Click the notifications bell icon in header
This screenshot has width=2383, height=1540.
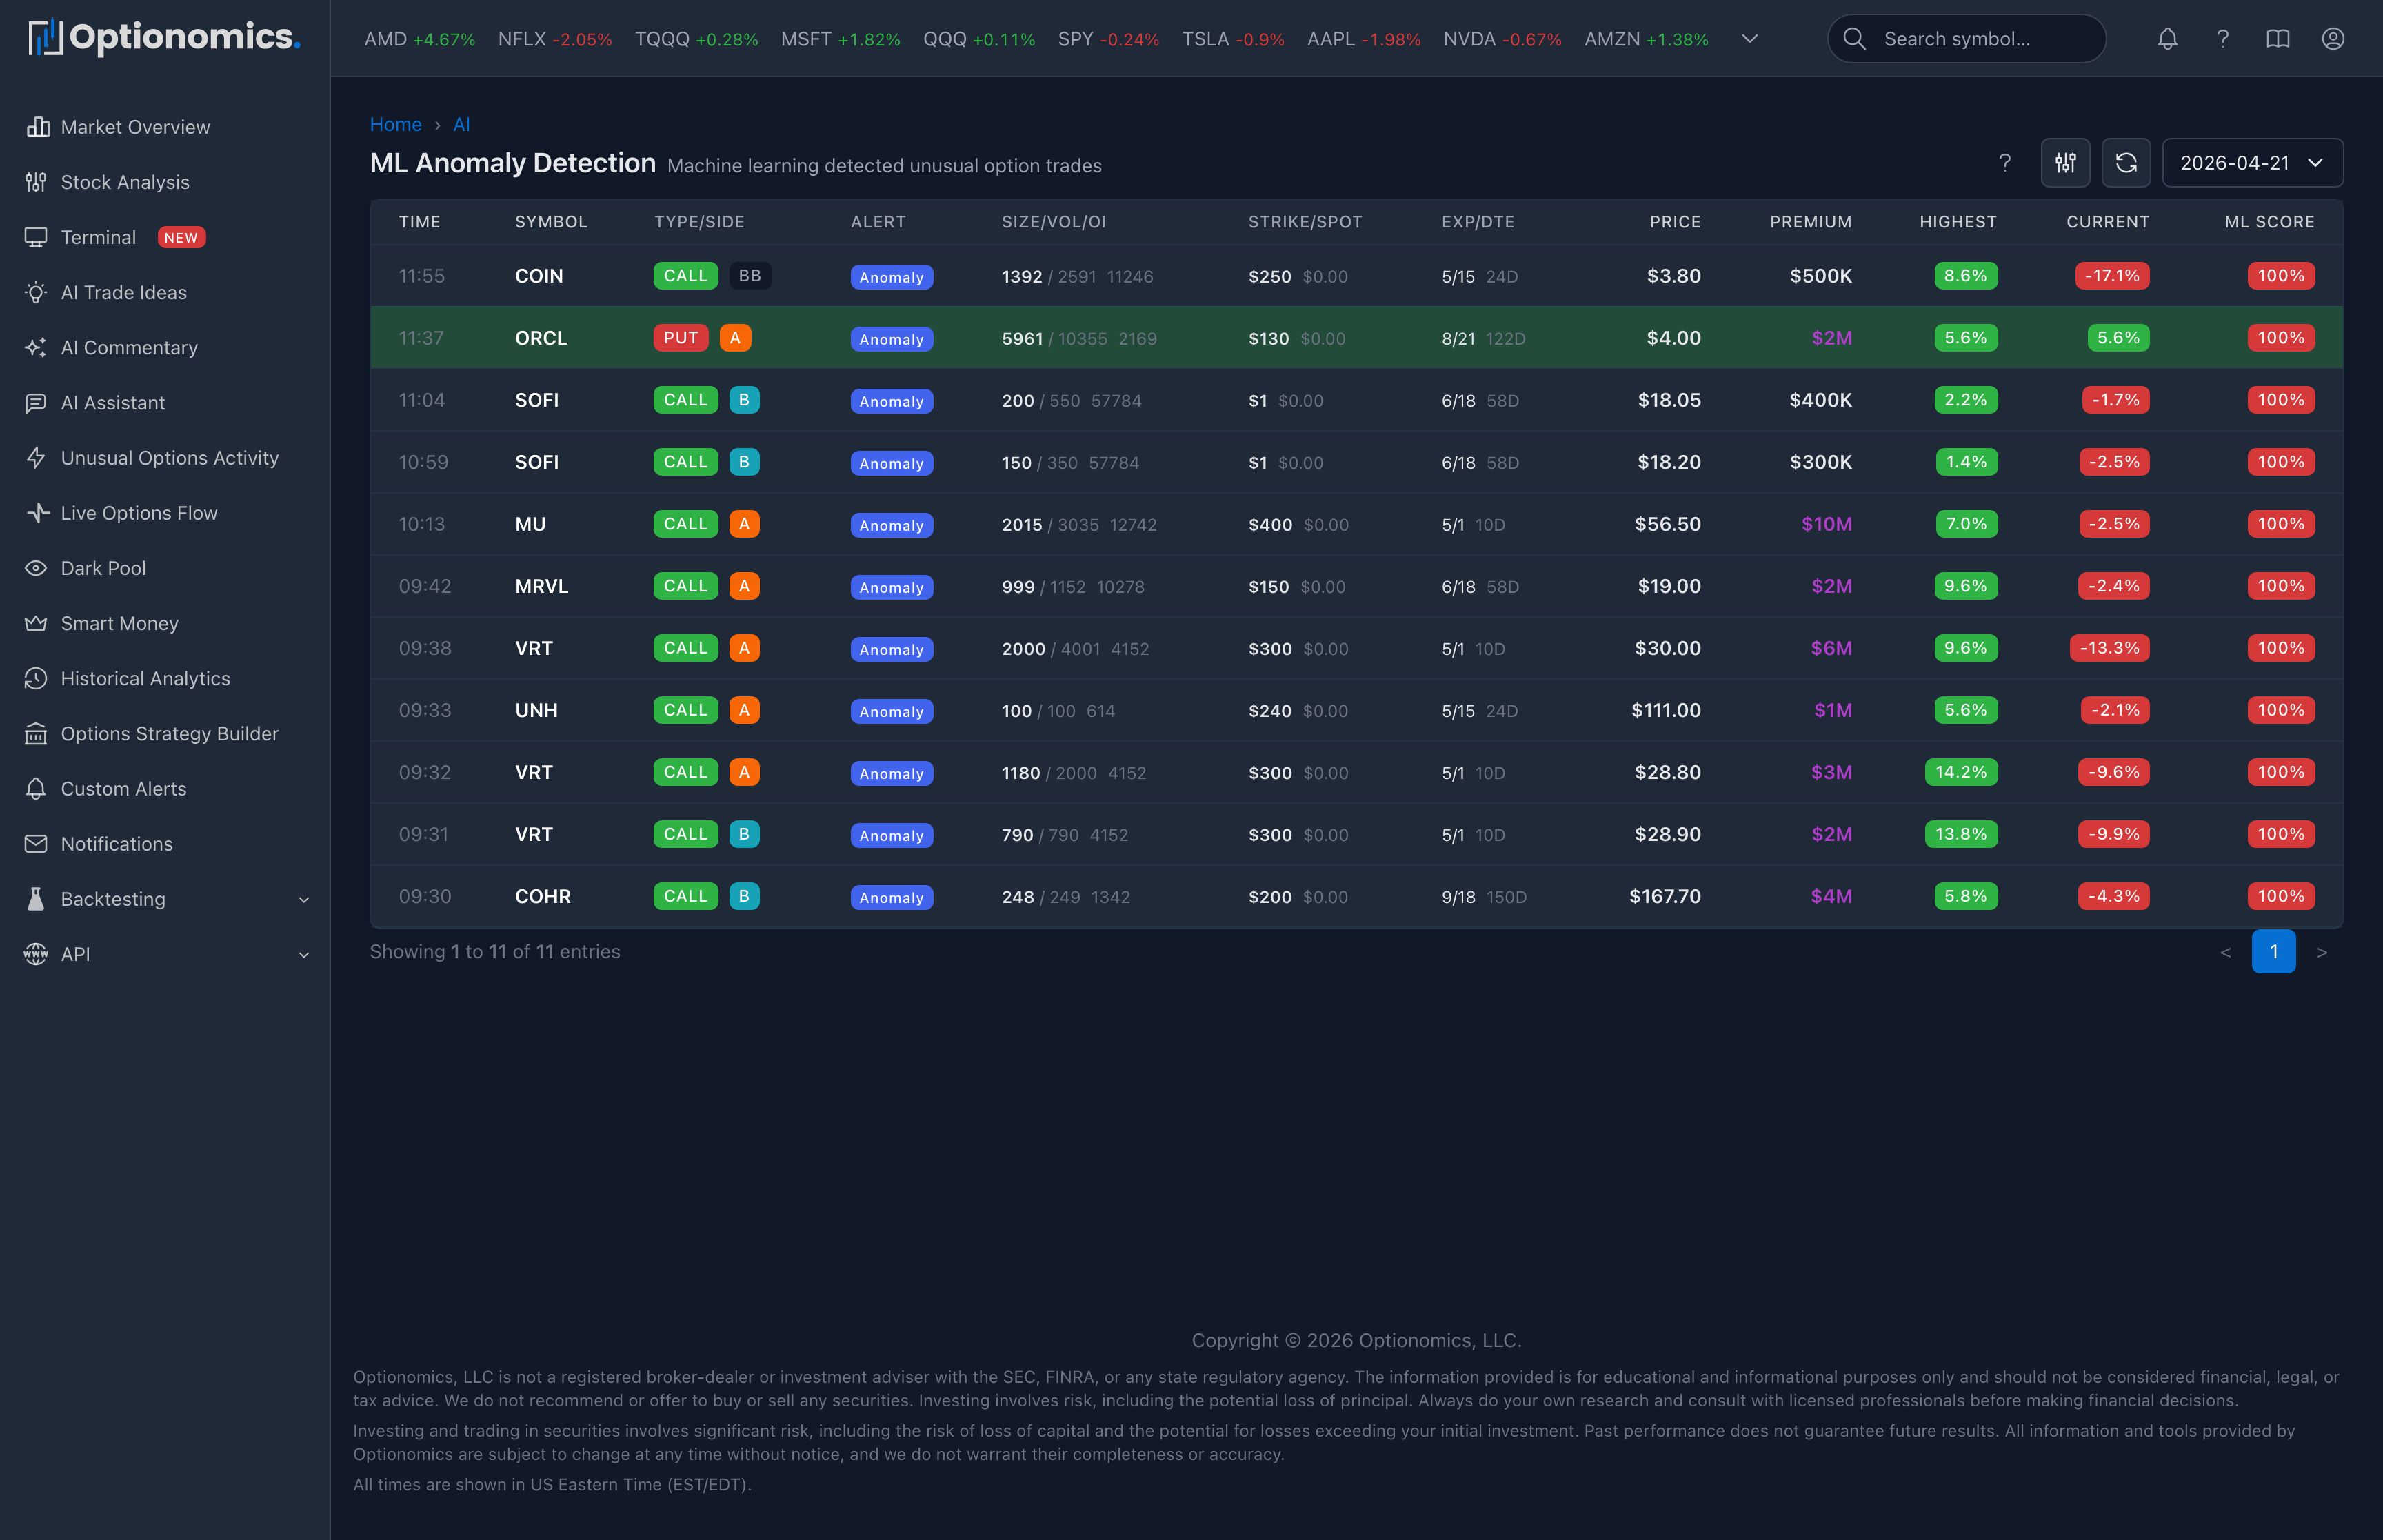point(2167,39)
